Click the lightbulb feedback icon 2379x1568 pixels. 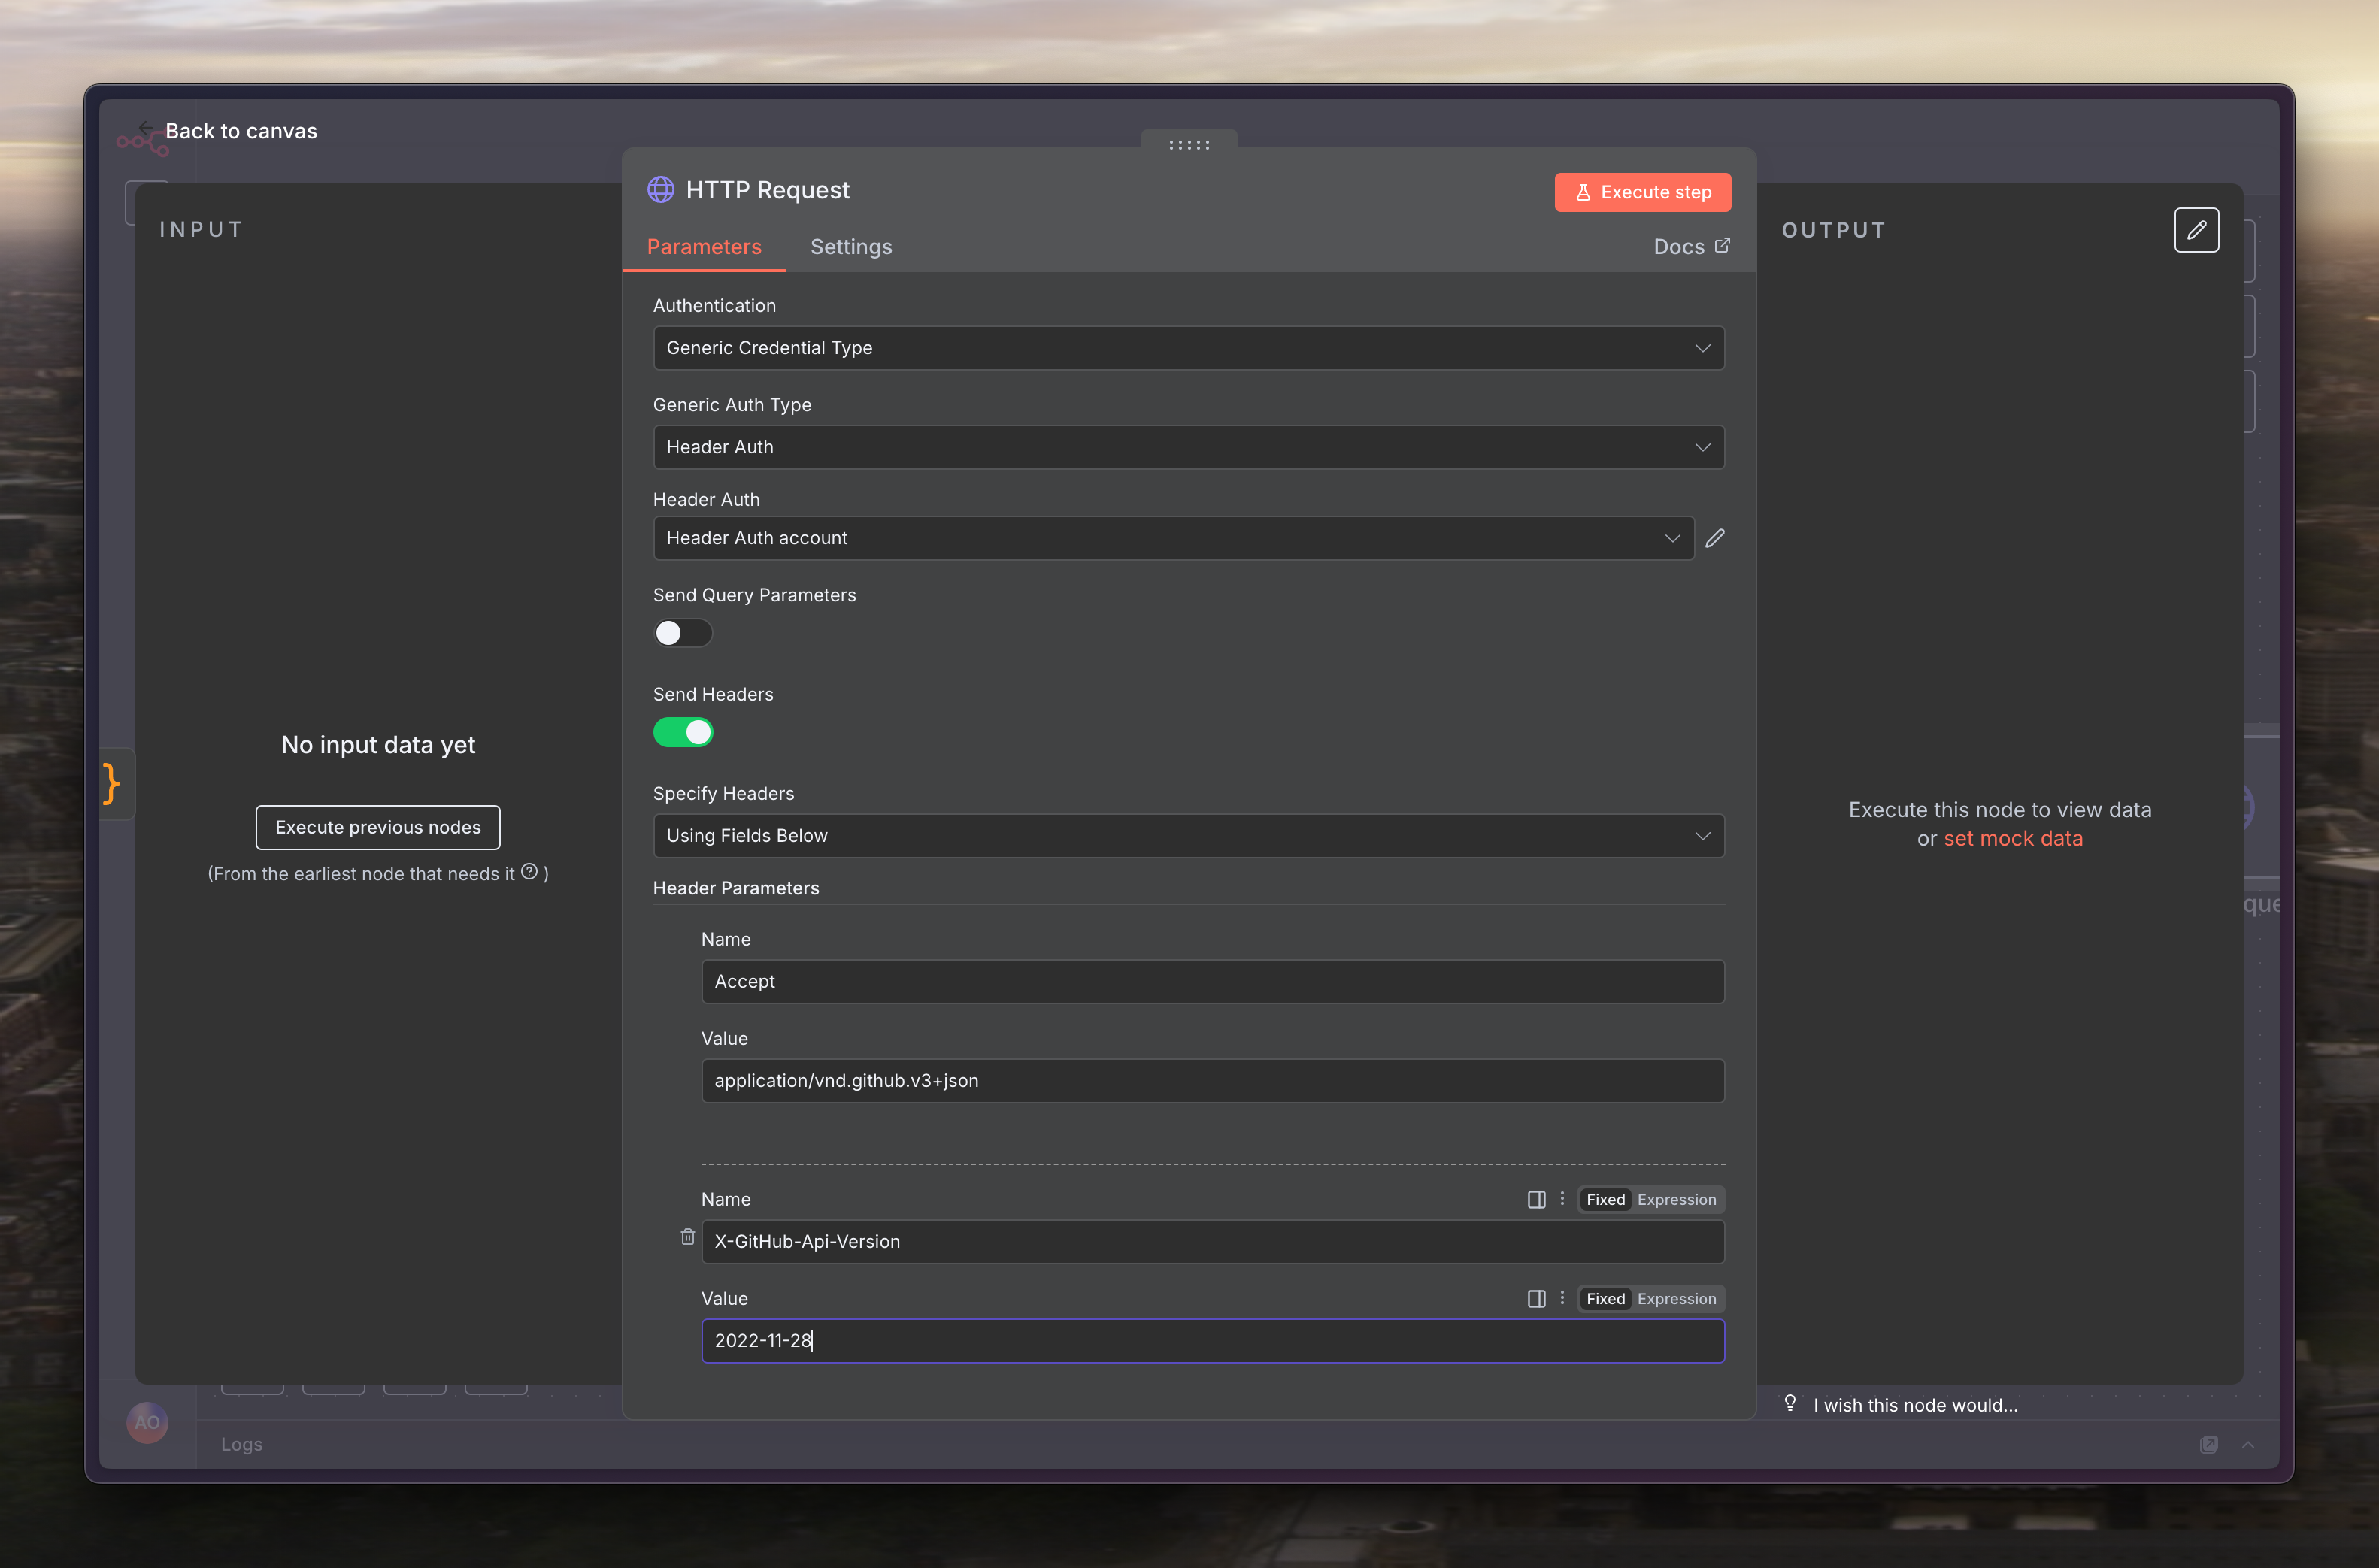(1790, 1403)
